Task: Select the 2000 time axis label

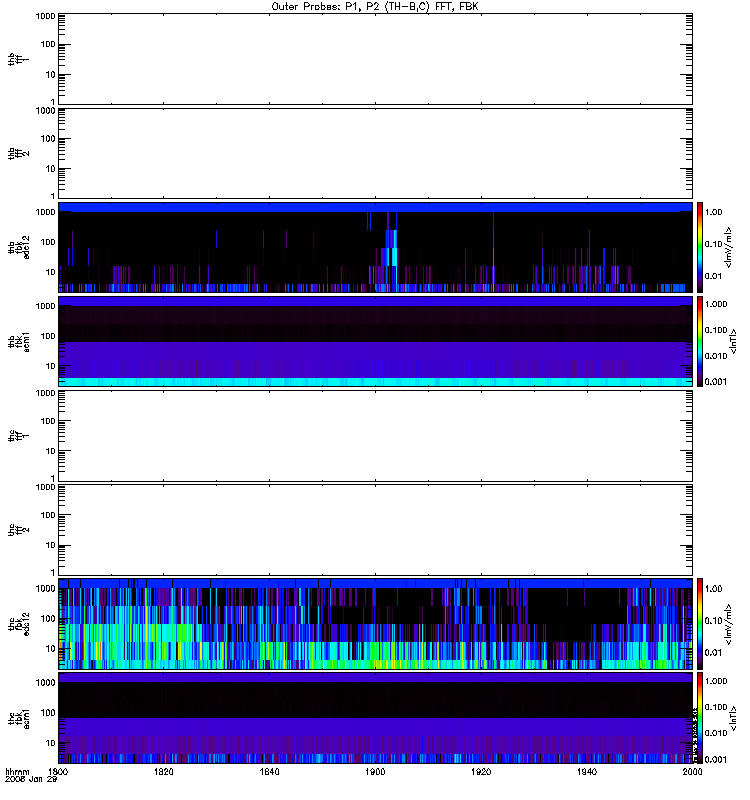Action: [692, 771]
